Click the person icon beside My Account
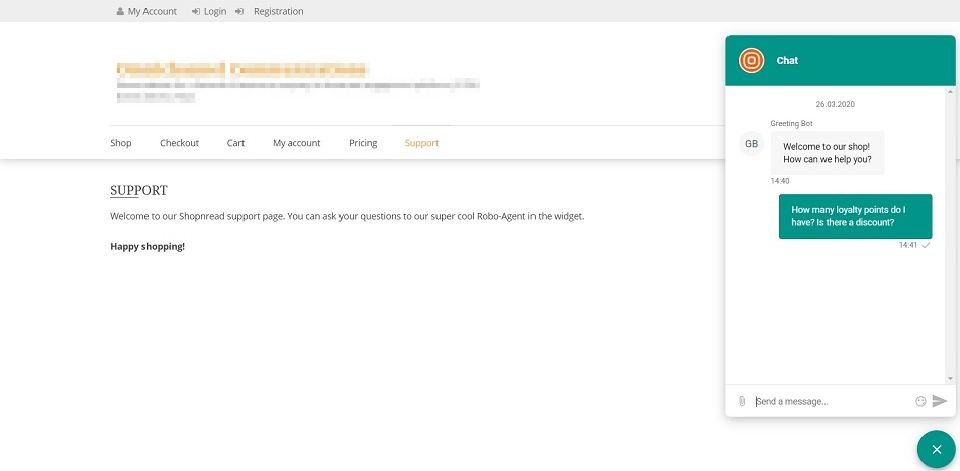The height and width of the screenshot is (471, 960). (120, 12)
